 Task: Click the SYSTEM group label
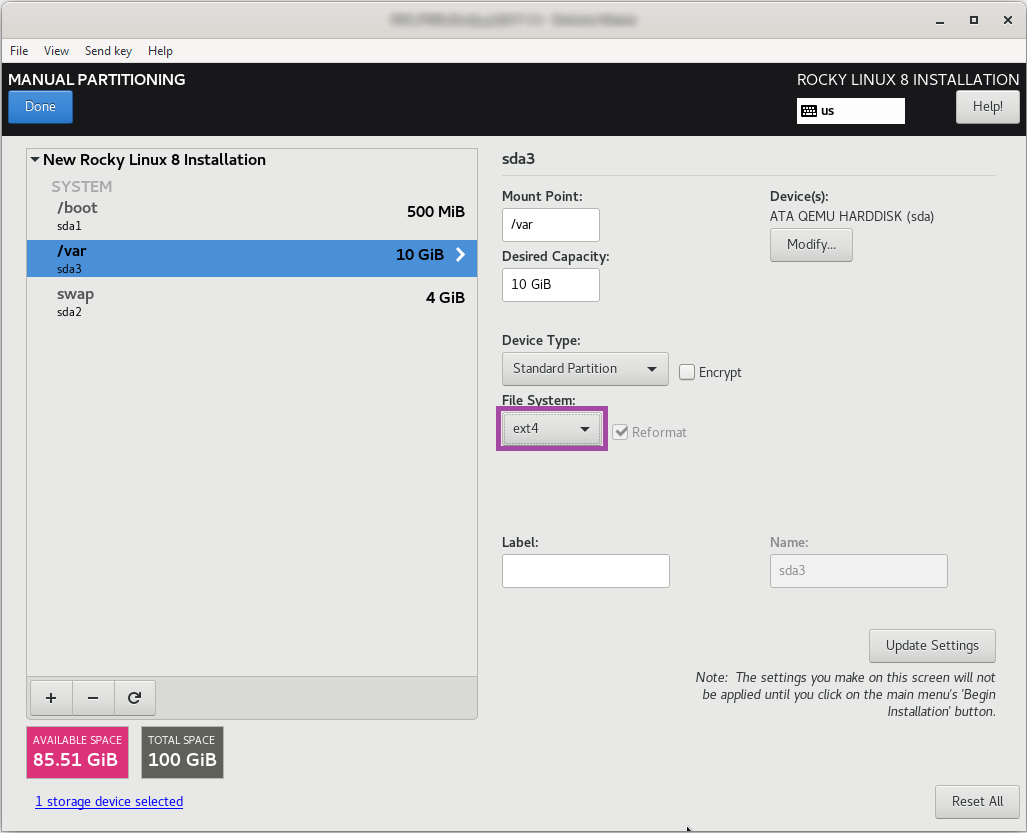(x=82, y=187)
